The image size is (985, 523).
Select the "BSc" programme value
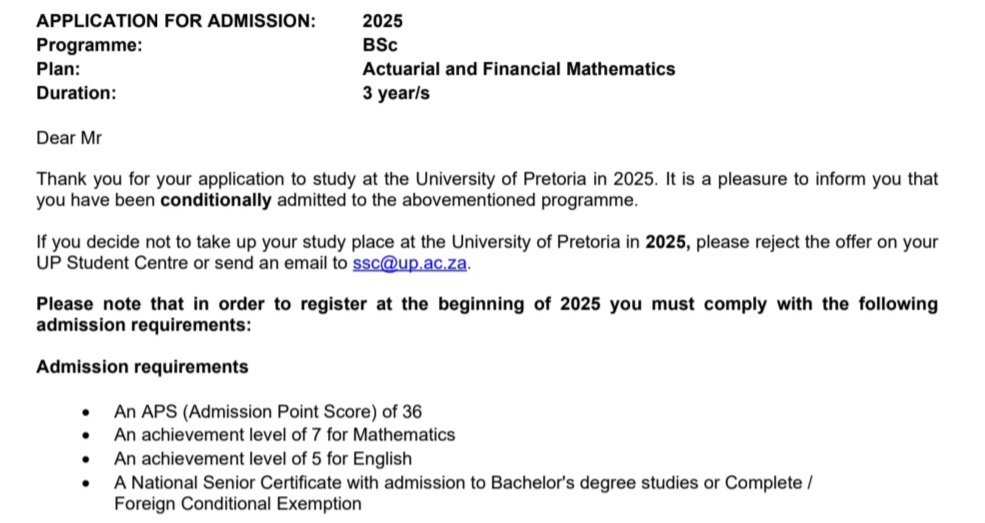[x=380, y=45]
